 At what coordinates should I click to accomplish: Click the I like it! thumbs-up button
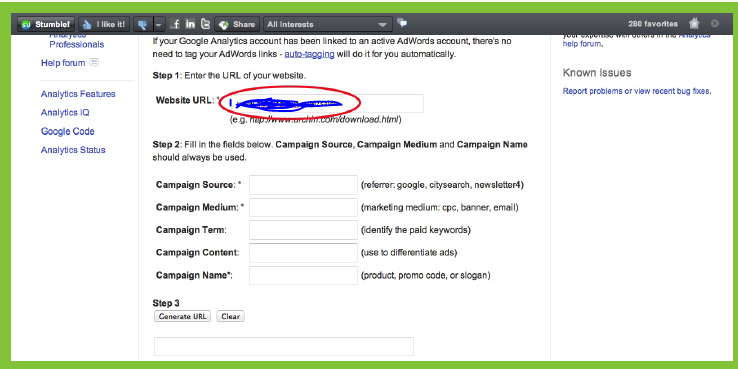(104, 24)
